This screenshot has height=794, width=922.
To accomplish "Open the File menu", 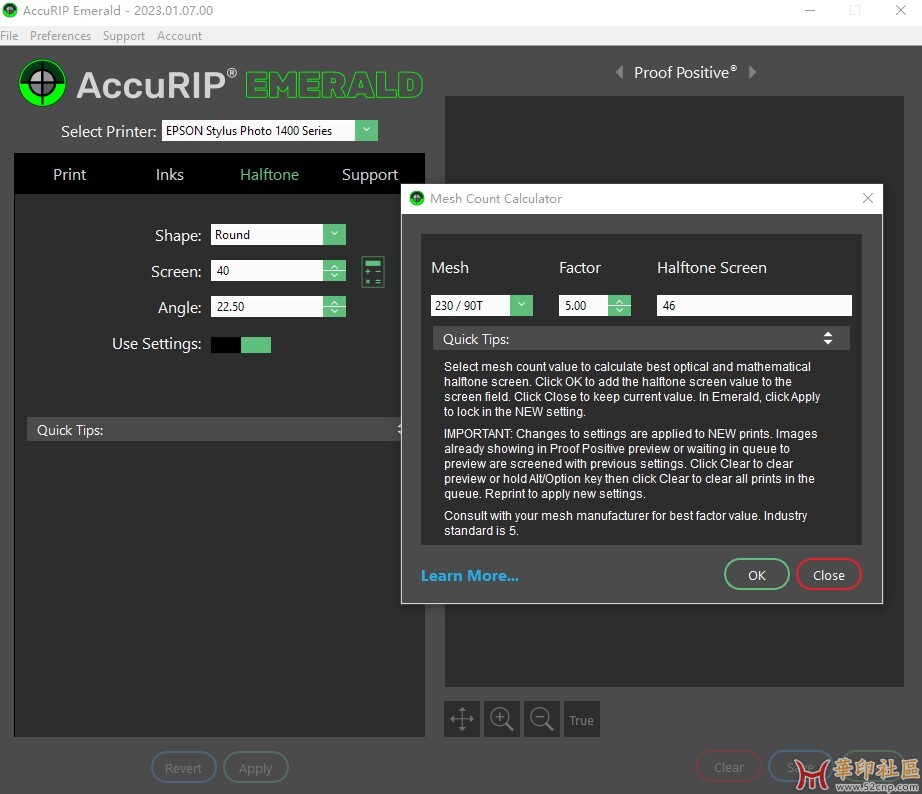I will [9, 36].
